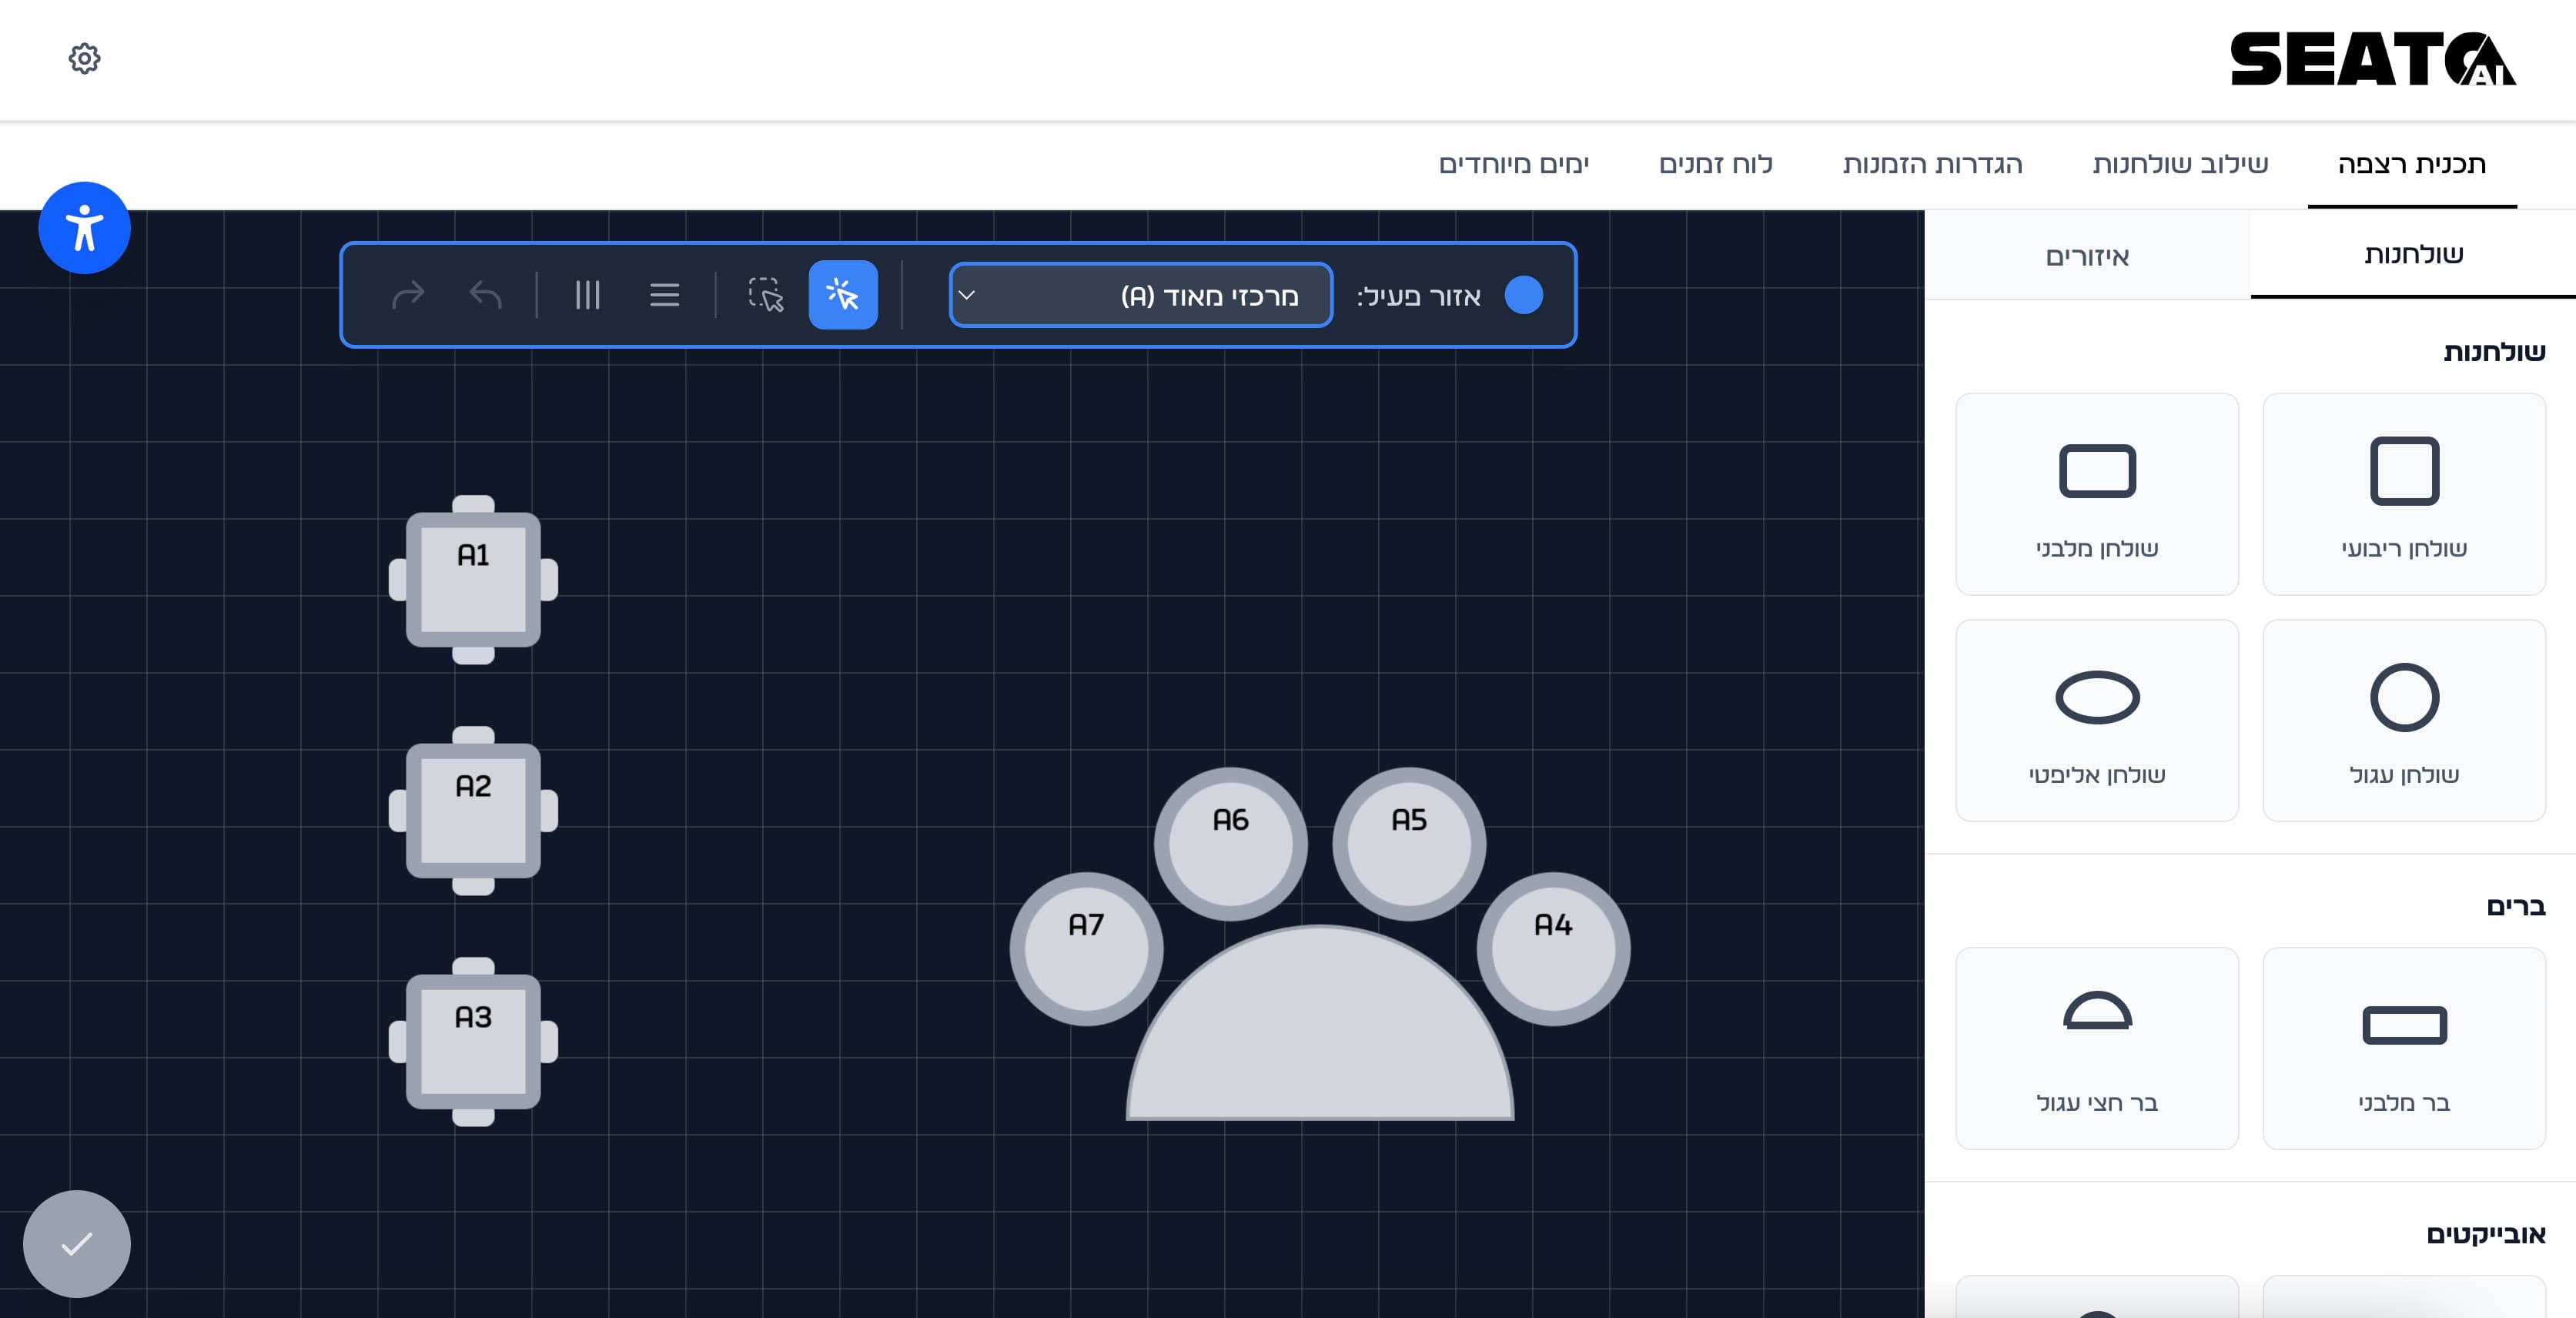Click the dropdown chevron in zone selector
Screen dimensions: 2576x1318
[x=967, y=295]
